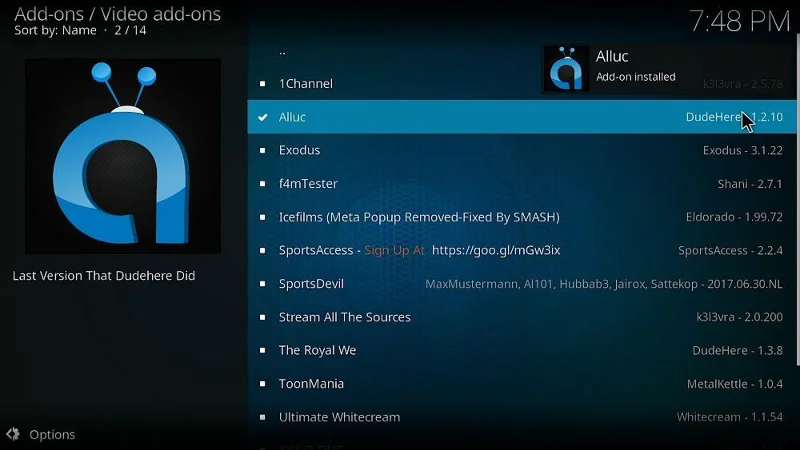Click 'Last Version That Dudehere Did' description

point(104,276)
